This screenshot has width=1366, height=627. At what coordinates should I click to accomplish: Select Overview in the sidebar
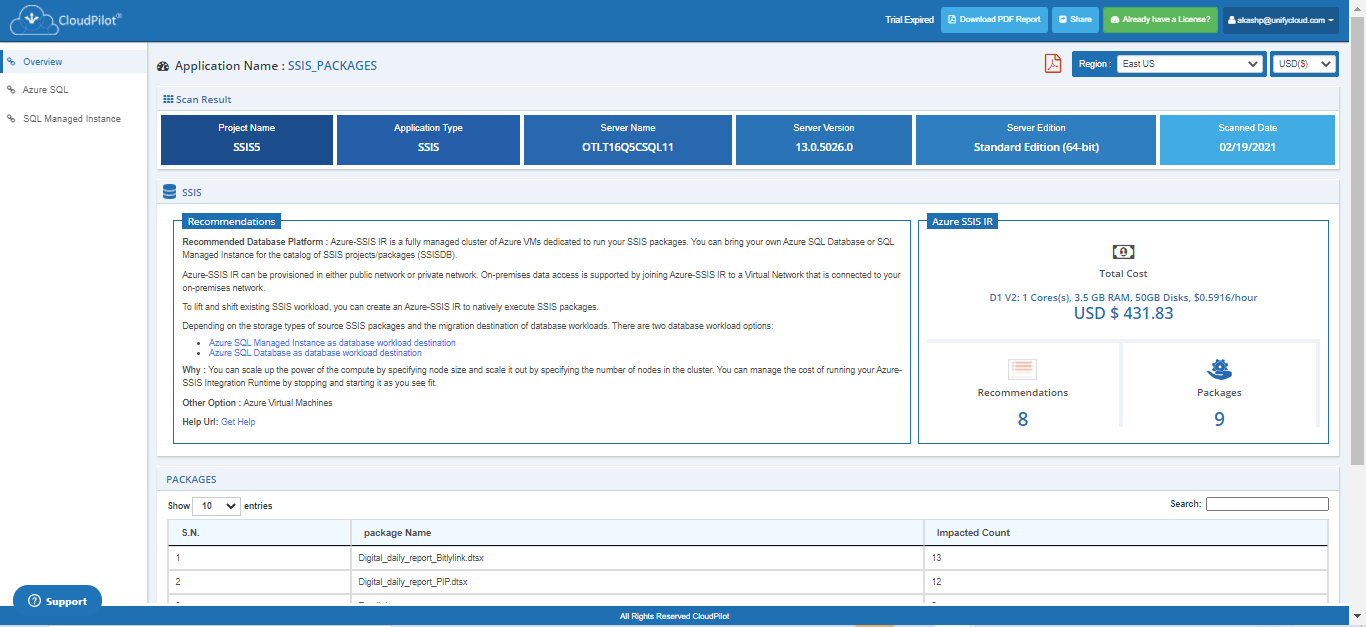click(74, 62)
